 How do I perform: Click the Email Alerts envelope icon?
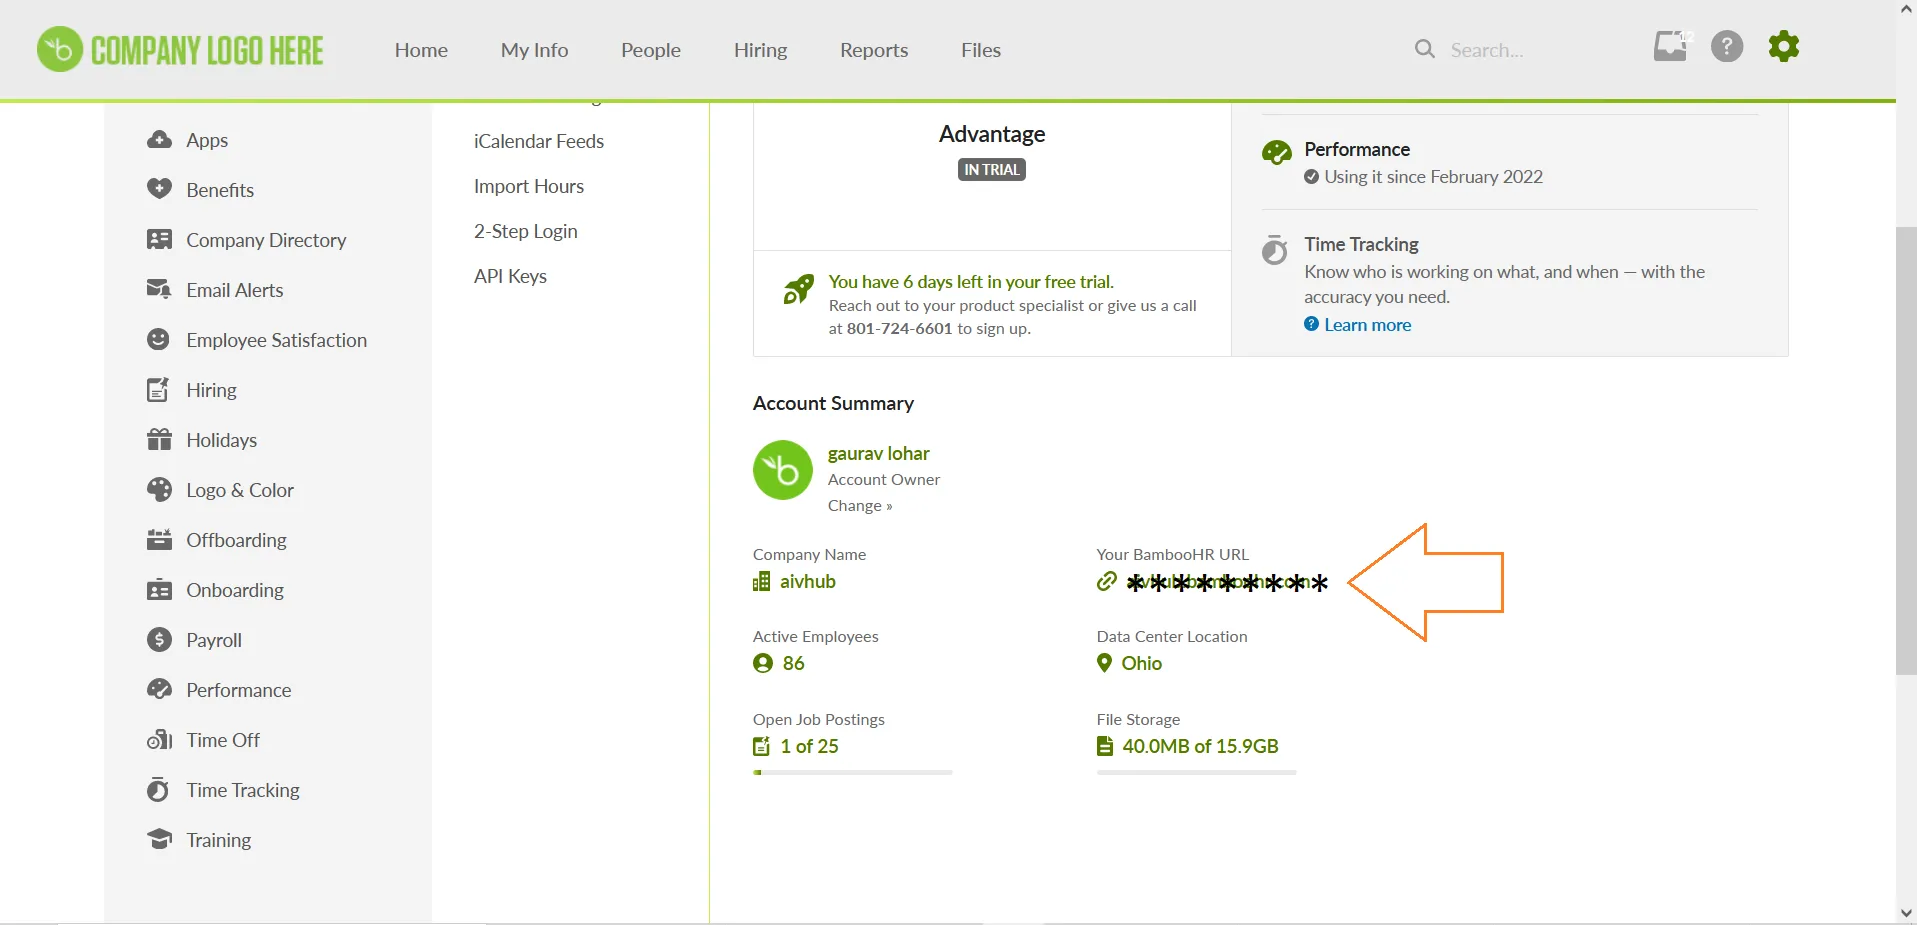pos(159,290)
